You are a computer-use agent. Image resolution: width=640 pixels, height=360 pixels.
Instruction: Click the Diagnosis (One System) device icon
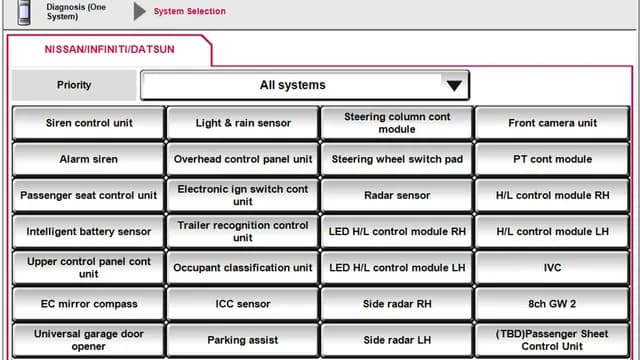[x=24, y=12]
